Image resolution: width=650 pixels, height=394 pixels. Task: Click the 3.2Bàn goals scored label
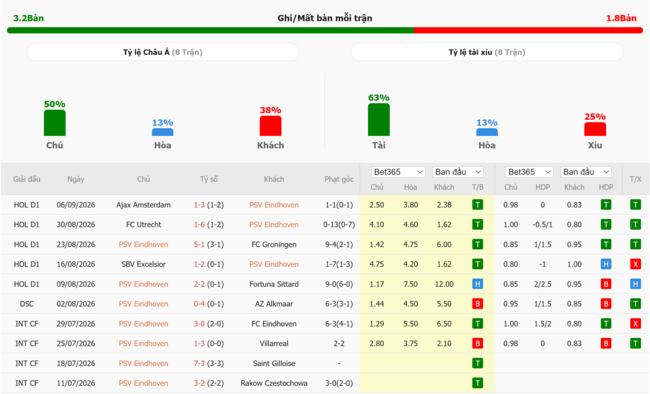(x=29, y=18)
